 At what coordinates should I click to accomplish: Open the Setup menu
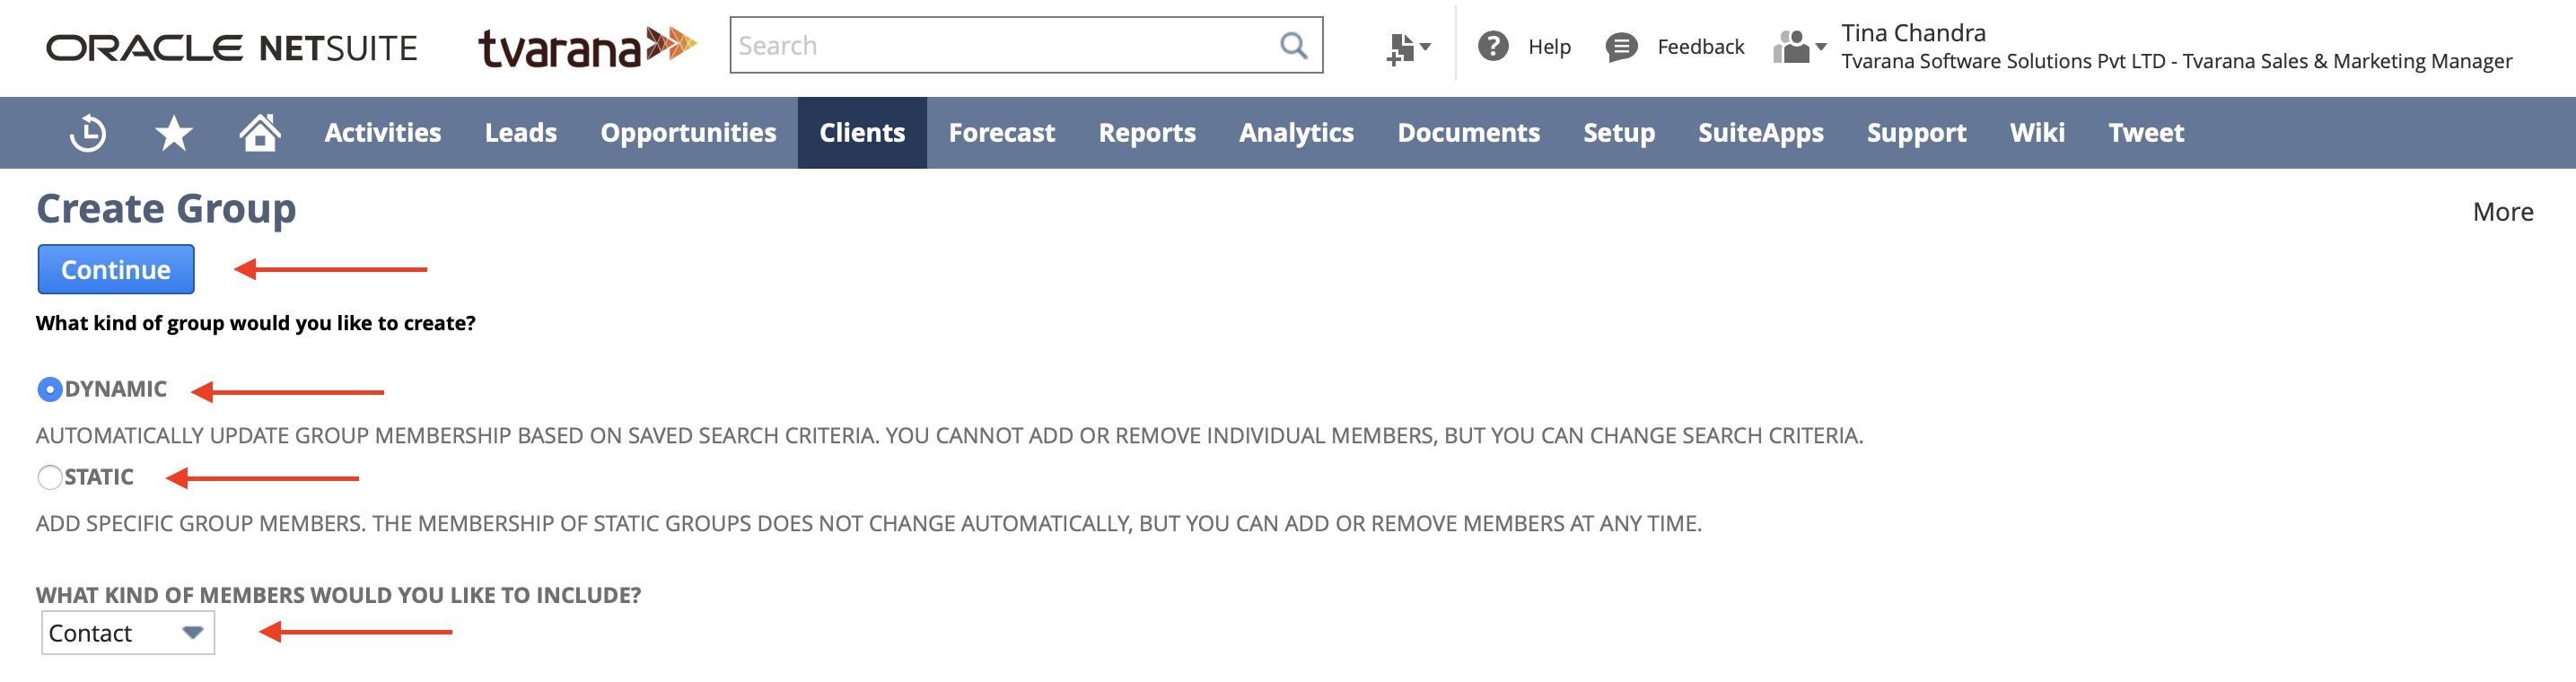click(x=1619, y=133)
